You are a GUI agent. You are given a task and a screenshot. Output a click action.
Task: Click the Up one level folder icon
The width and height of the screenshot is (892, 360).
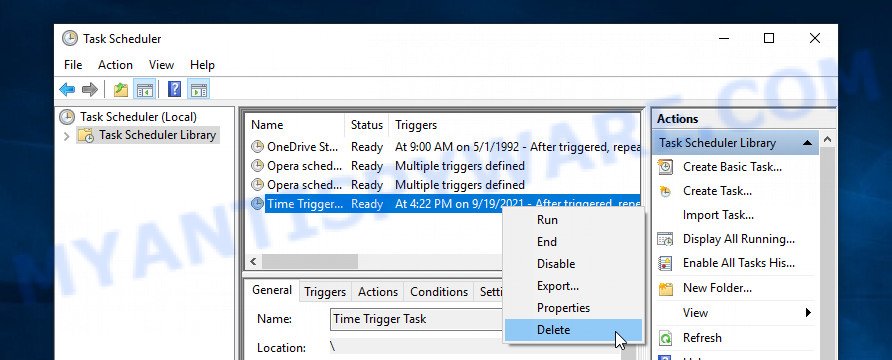(x=121, y=89)
